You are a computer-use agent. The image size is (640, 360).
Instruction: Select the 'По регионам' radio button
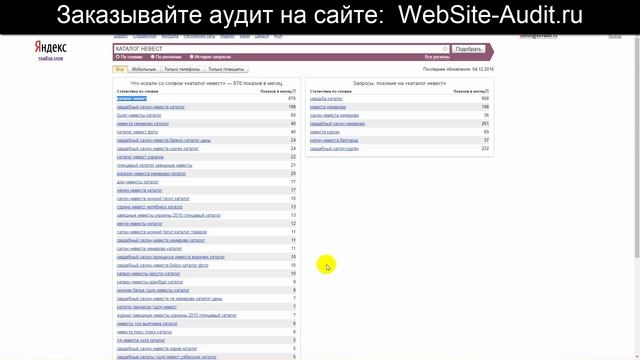pos(153,57)
